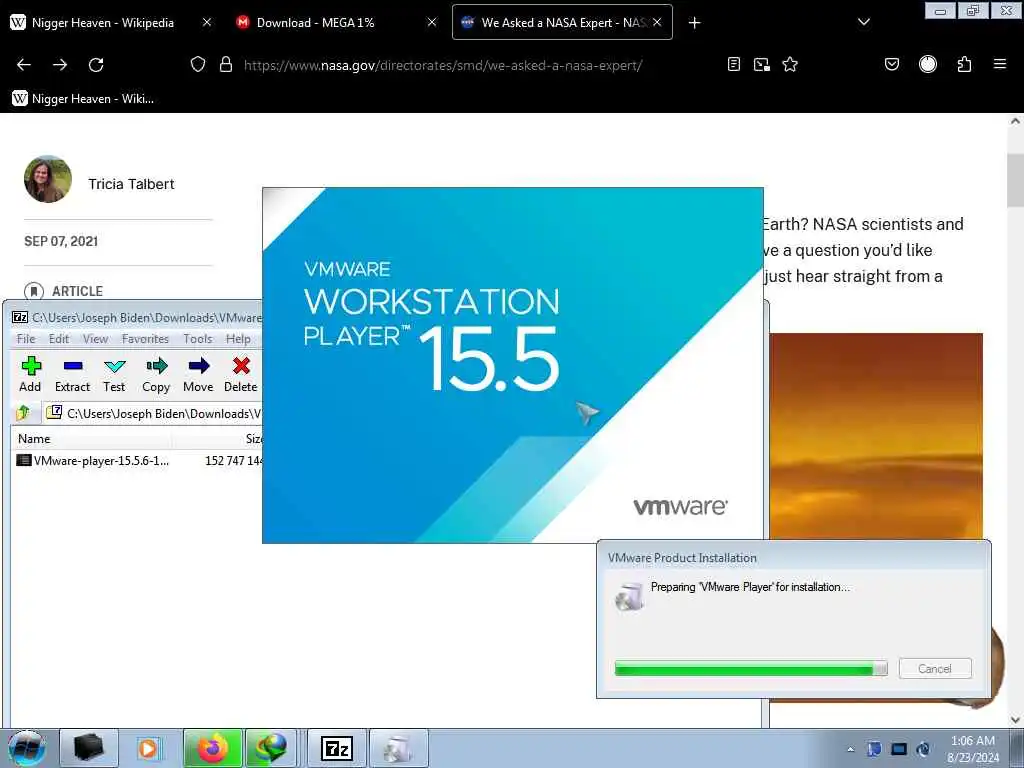Click the shield tracking protection icon
This screenshot has height=768, width=1024.
click(x=198, y=65)
